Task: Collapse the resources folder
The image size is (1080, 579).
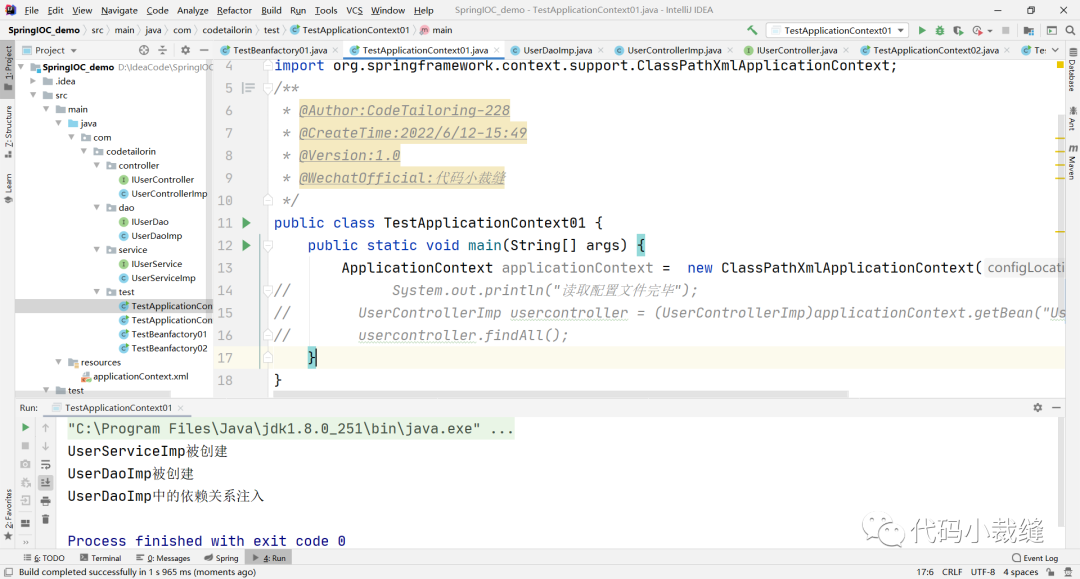Action: pyautogui.click(x=59, y=362)
